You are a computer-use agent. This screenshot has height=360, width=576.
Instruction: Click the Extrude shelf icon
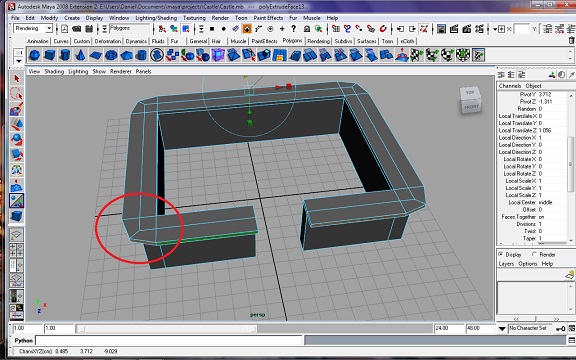264,55
